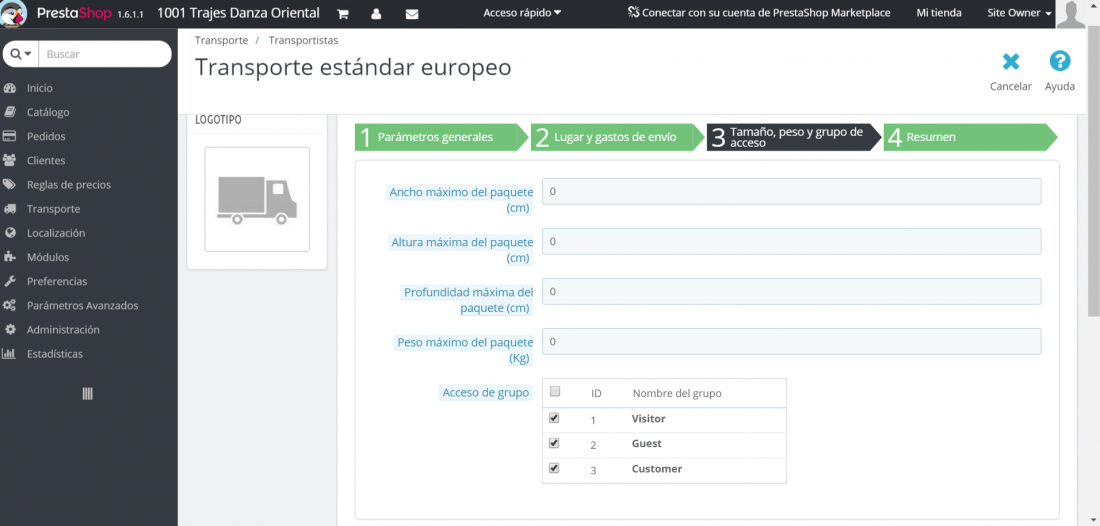Click the Preferencias wrench icon
Viewport: 1100px width, 526px height.
(10, 281)
